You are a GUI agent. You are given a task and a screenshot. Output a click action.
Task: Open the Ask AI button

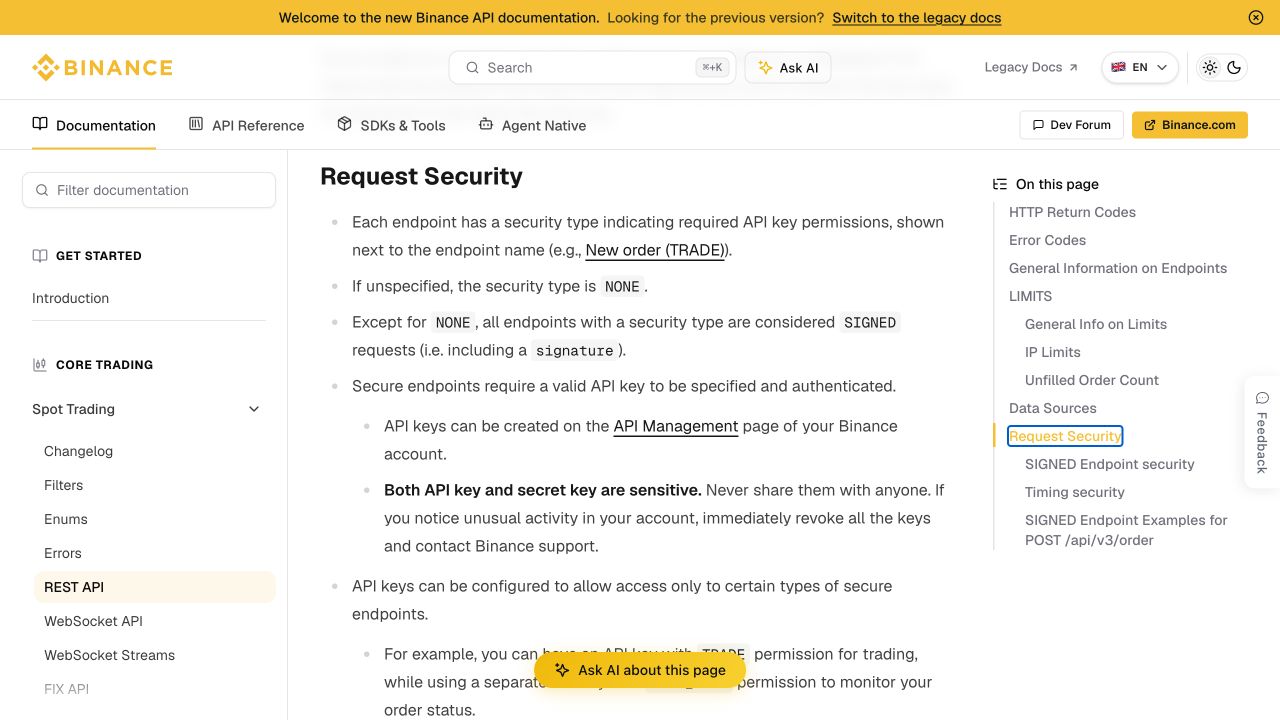[x=788, y=68]
